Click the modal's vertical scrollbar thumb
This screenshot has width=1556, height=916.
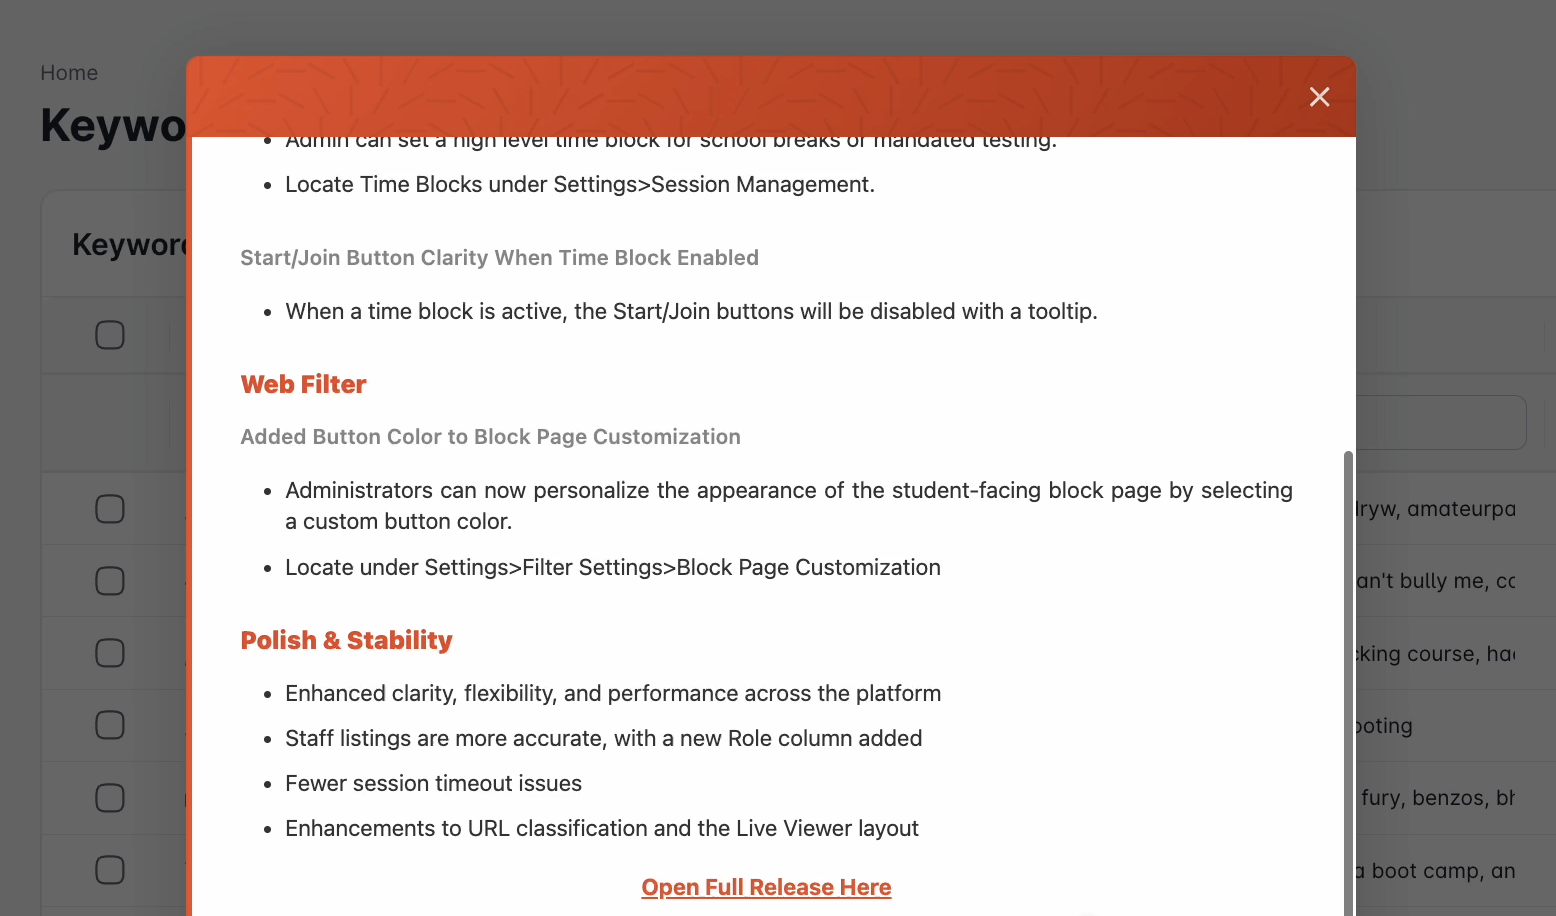(1348, 683)
